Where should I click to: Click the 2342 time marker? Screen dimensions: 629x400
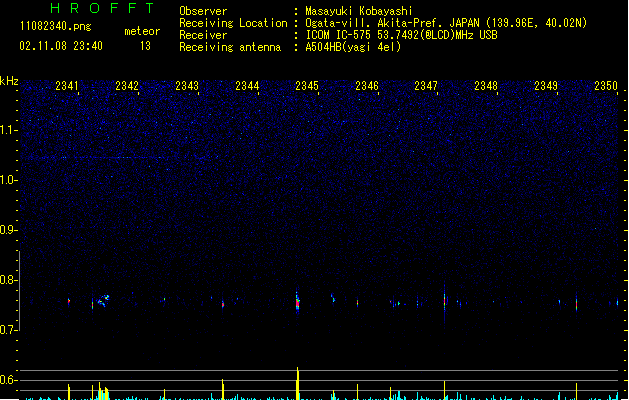tap(127, 86)
